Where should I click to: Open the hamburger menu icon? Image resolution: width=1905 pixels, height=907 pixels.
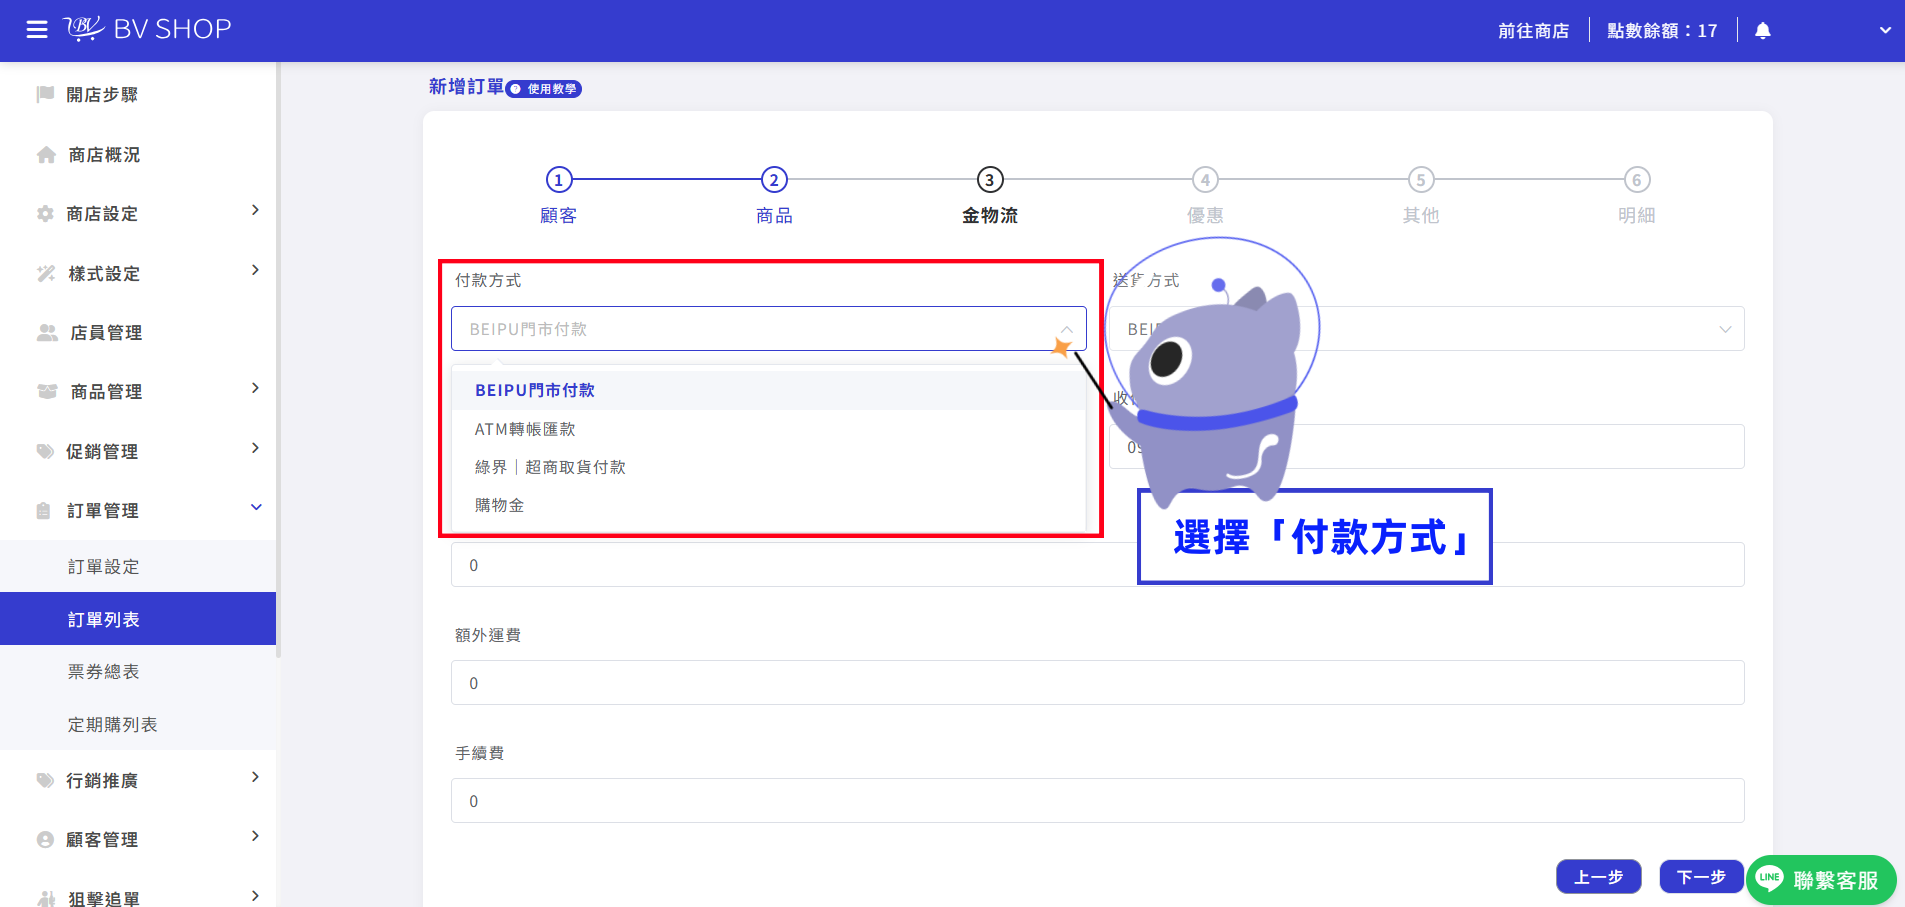coord(37,30)
